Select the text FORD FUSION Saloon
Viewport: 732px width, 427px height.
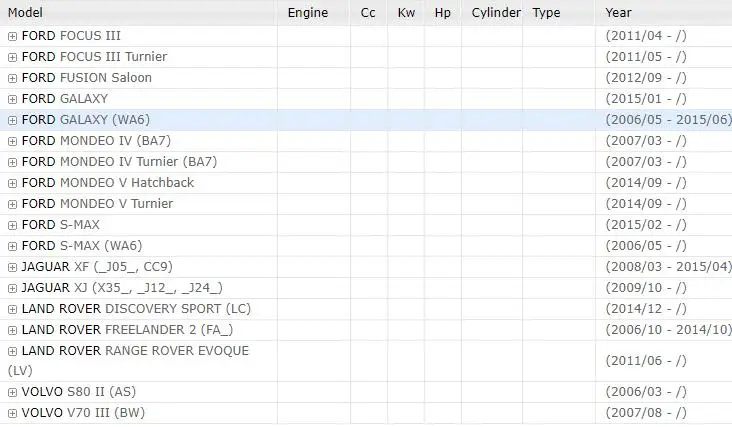click(x=87, y=77)
